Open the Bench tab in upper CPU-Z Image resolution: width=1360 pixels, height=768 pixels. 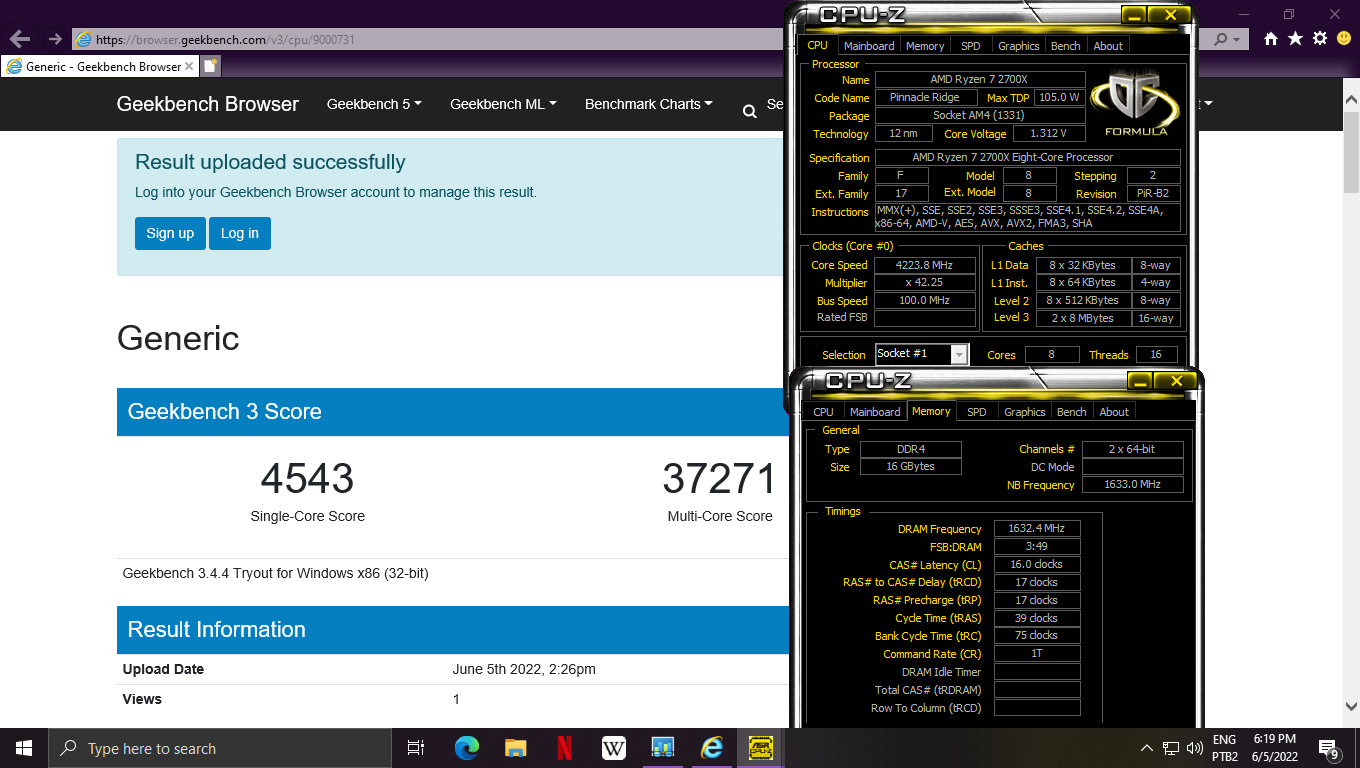pyautogui.click(x=1066, y=46)
